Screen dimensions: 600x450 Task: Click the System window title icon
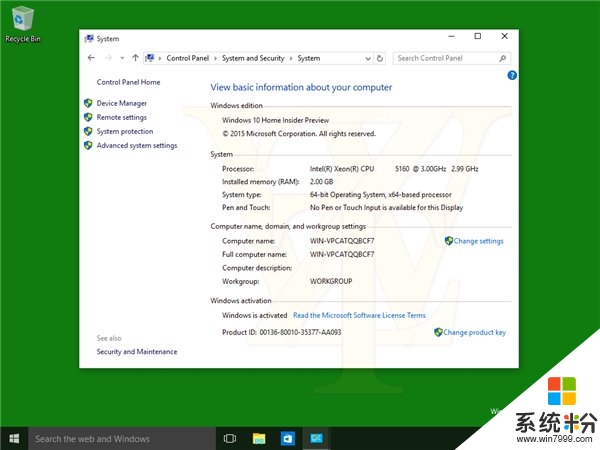click(x=89, y=38)
